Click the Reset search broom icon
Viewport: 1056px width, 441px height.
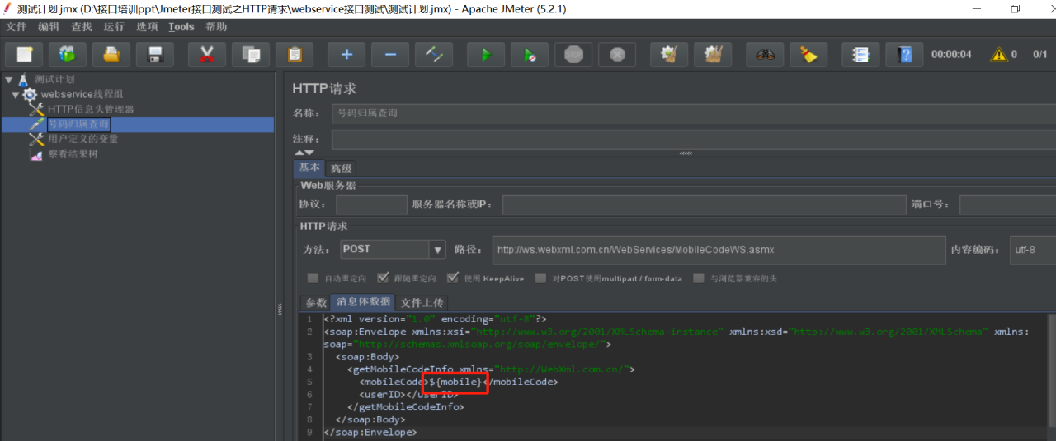(809, 55)
